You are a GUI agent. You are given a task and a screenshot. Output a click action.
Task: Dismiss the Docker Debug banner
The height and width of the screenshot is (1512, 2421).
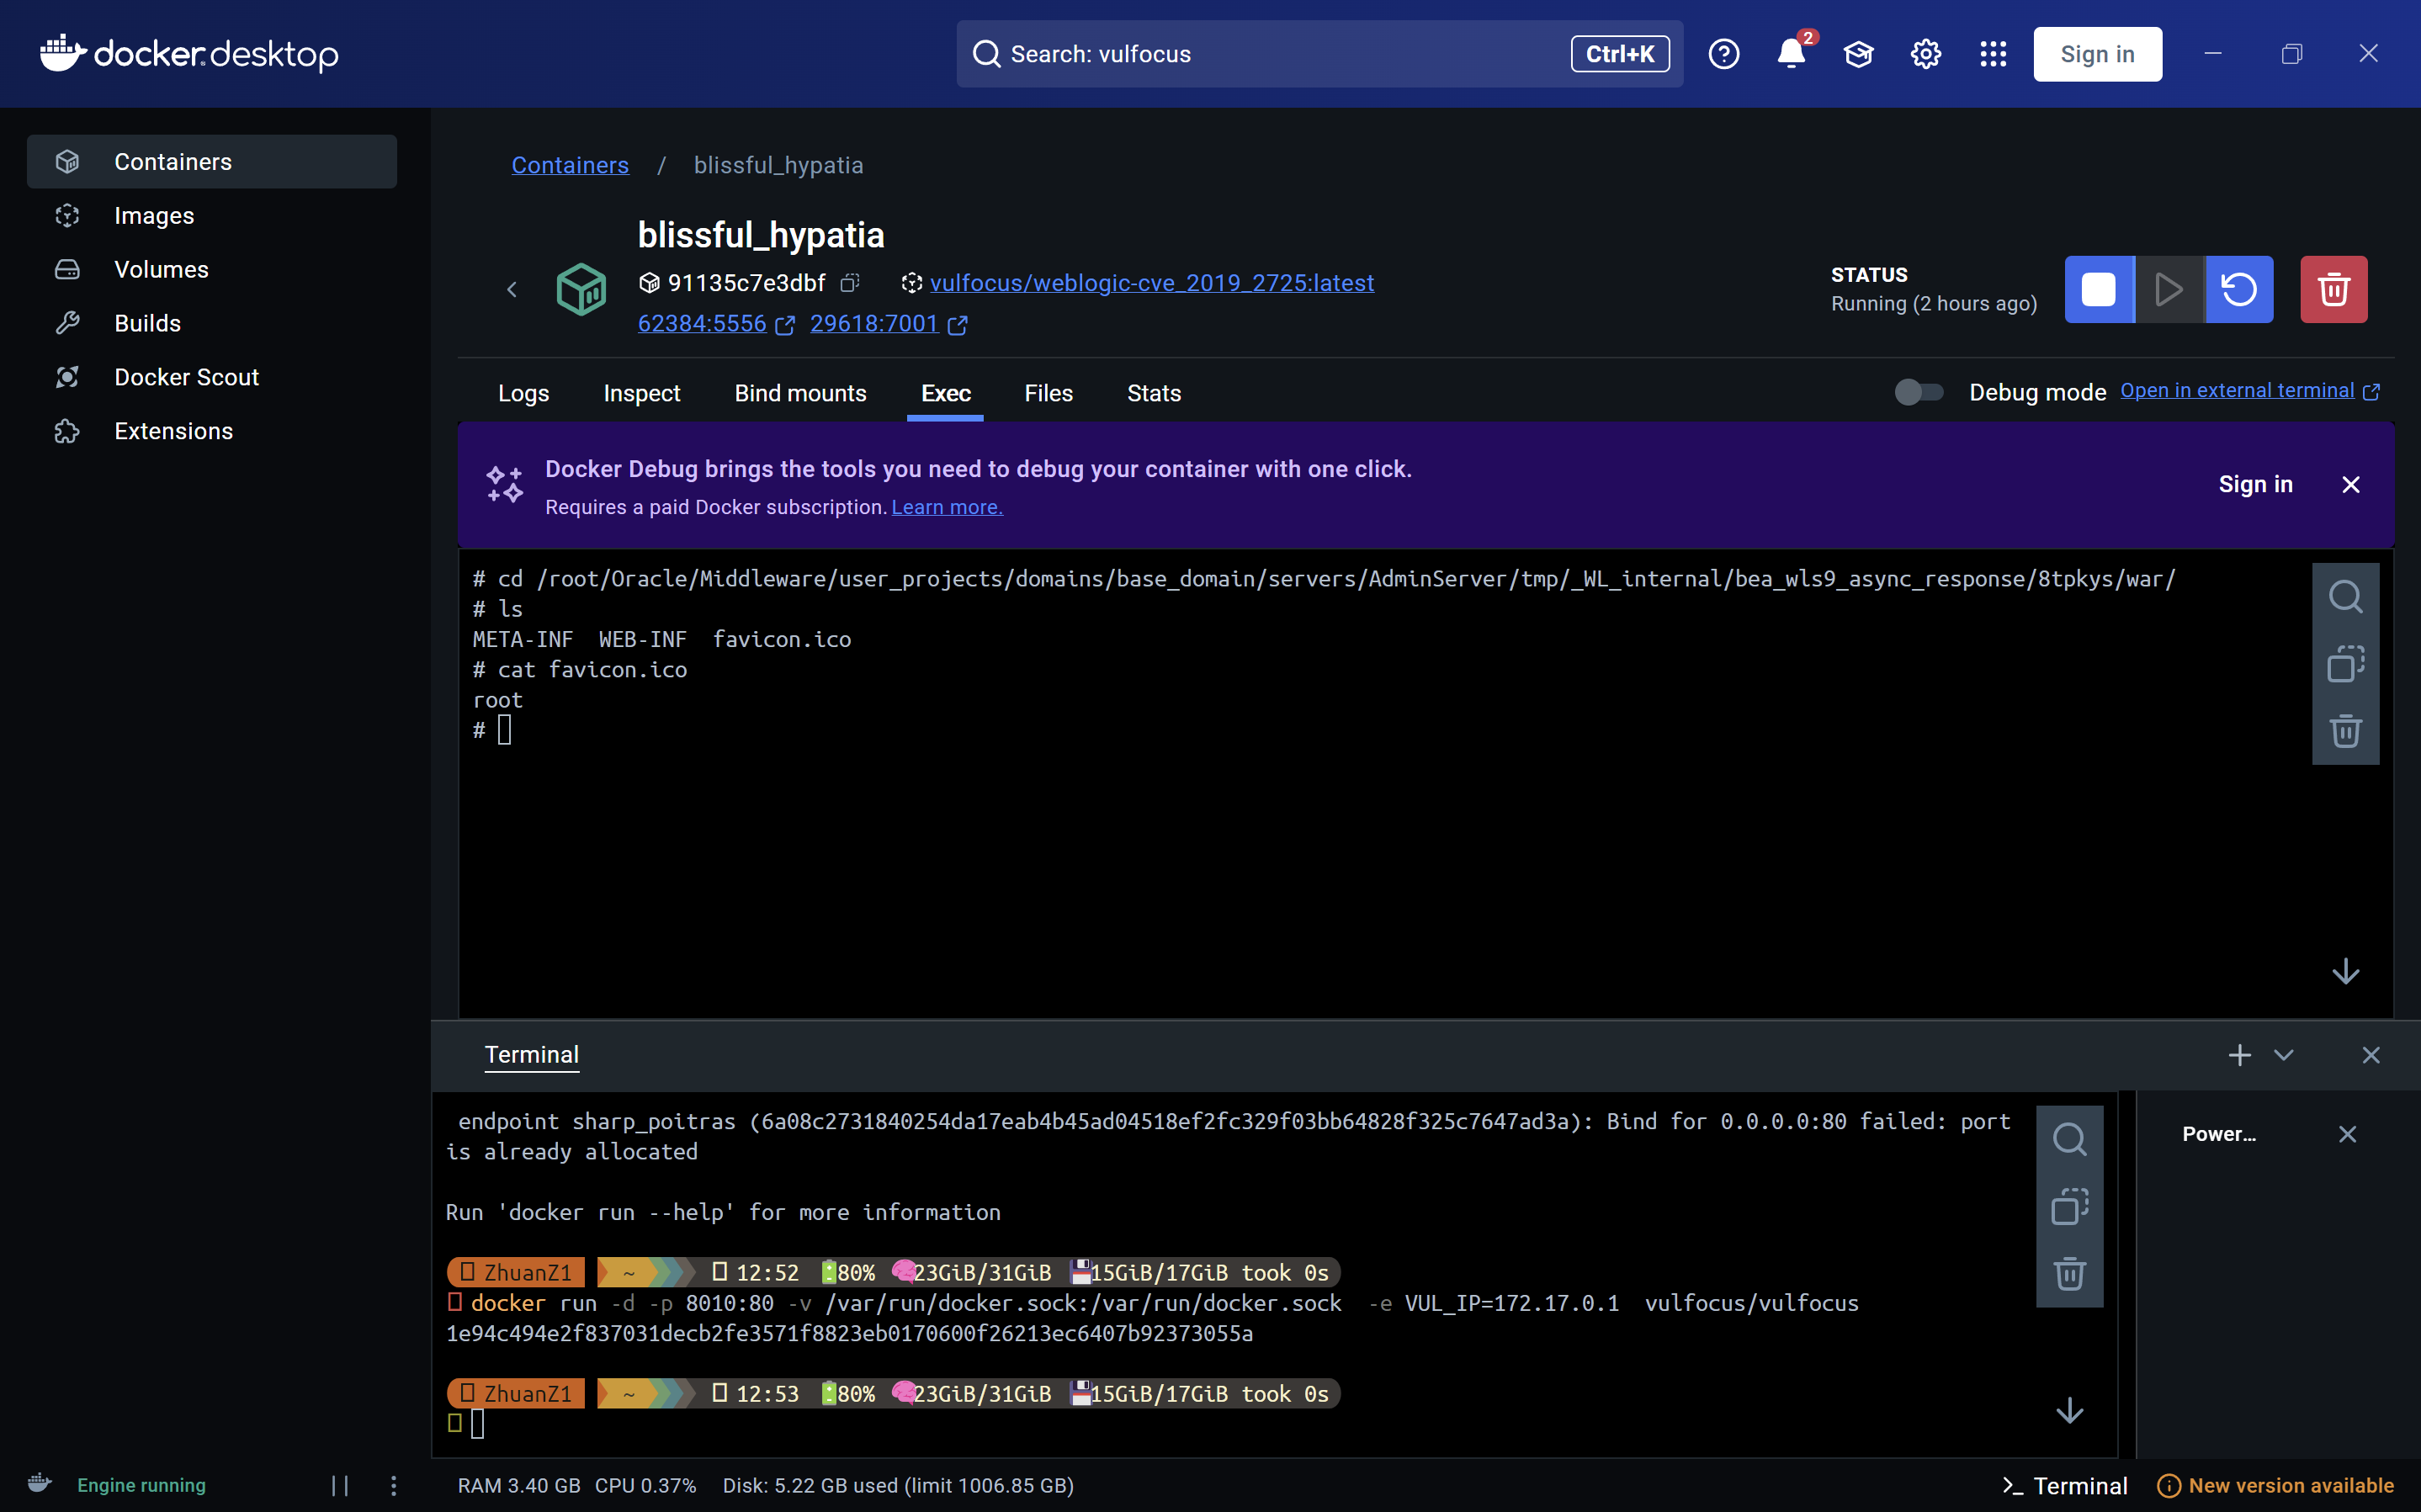pyautogui.click(x=2351, y=485)
